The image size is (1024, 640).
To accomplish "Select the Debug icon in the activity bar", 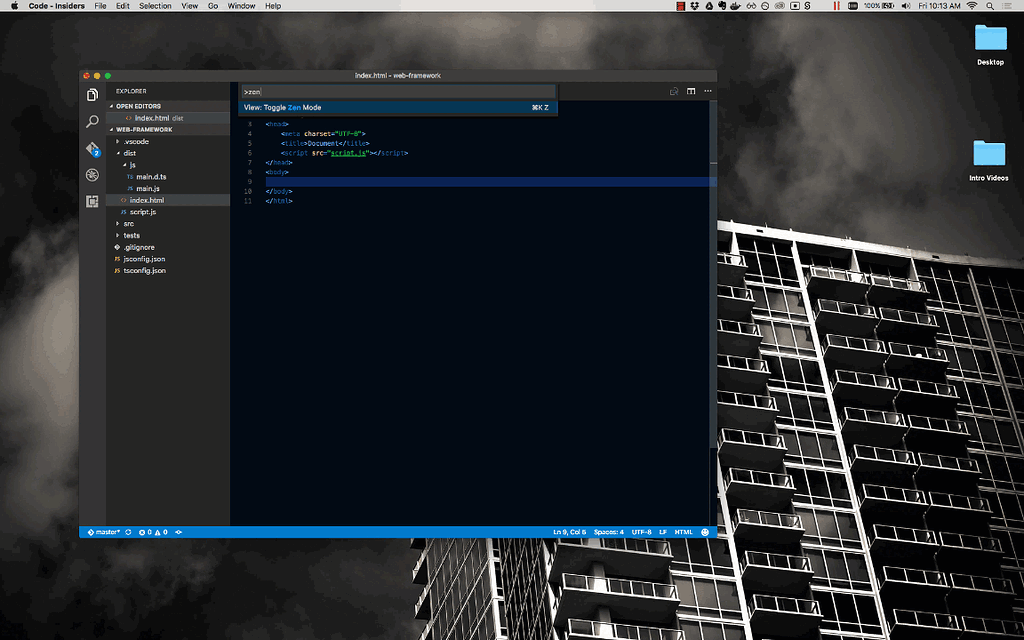I will click(92, 174).
